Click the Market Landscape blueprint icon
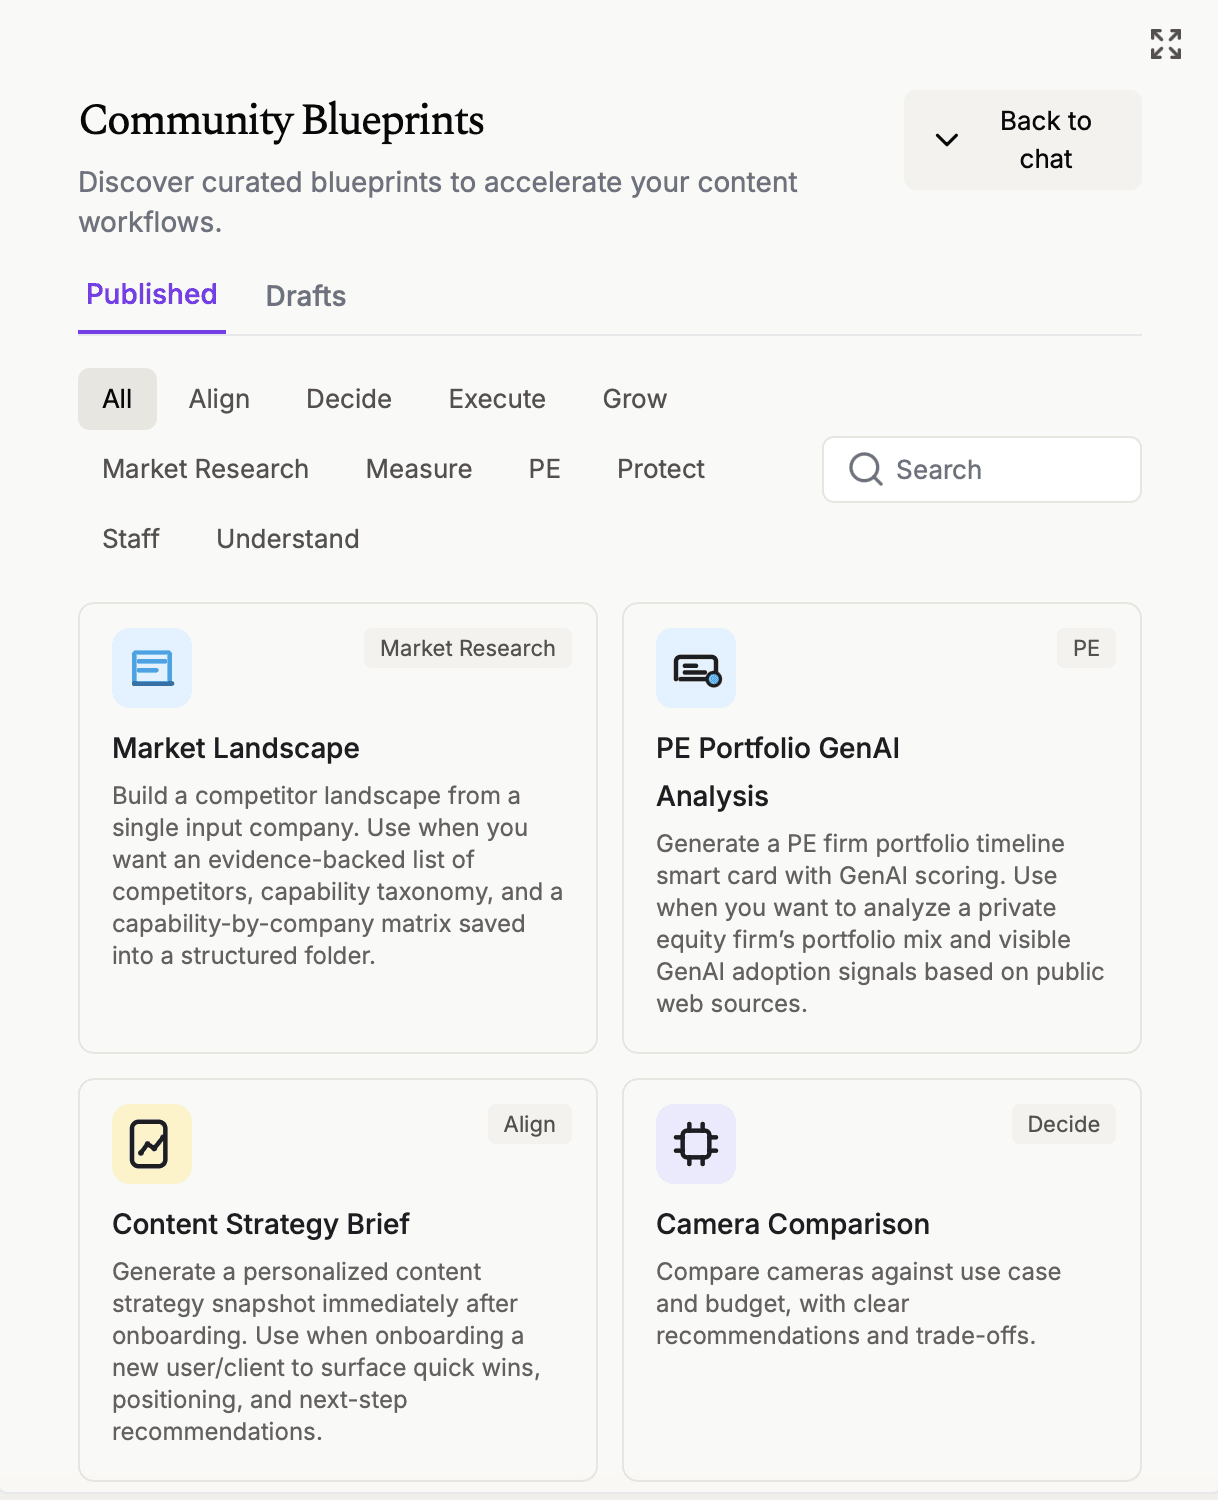Image resolution: width=1218 pixels, height=1500 pixels. tap(152, 668)
